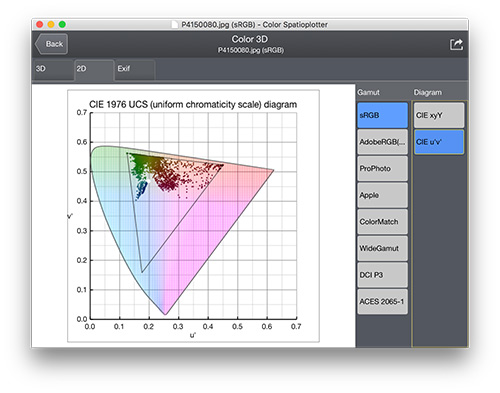500x393 pixels.
Task: Switch to the 3D tab
Action: [x=53, y=69]
